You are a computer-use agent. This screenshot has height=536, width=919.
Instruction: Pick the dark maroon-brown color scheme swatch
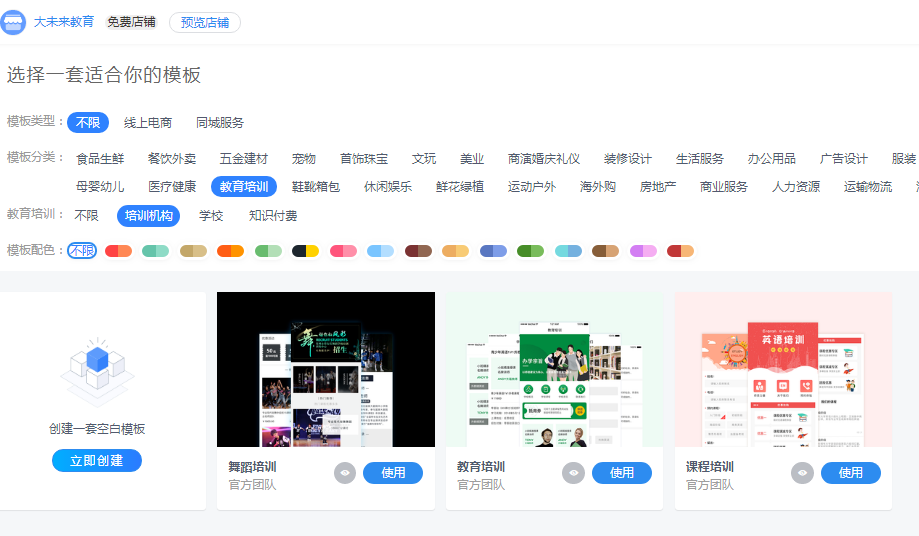(418, 251)
